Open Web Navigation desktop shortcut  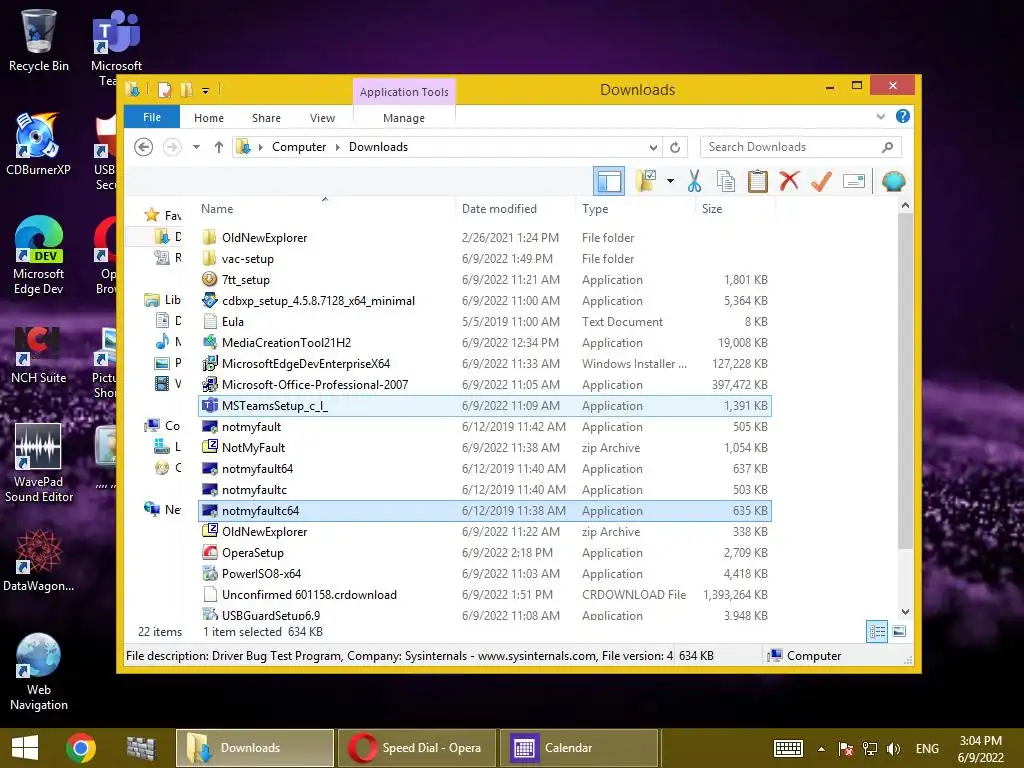coord(39,672)
